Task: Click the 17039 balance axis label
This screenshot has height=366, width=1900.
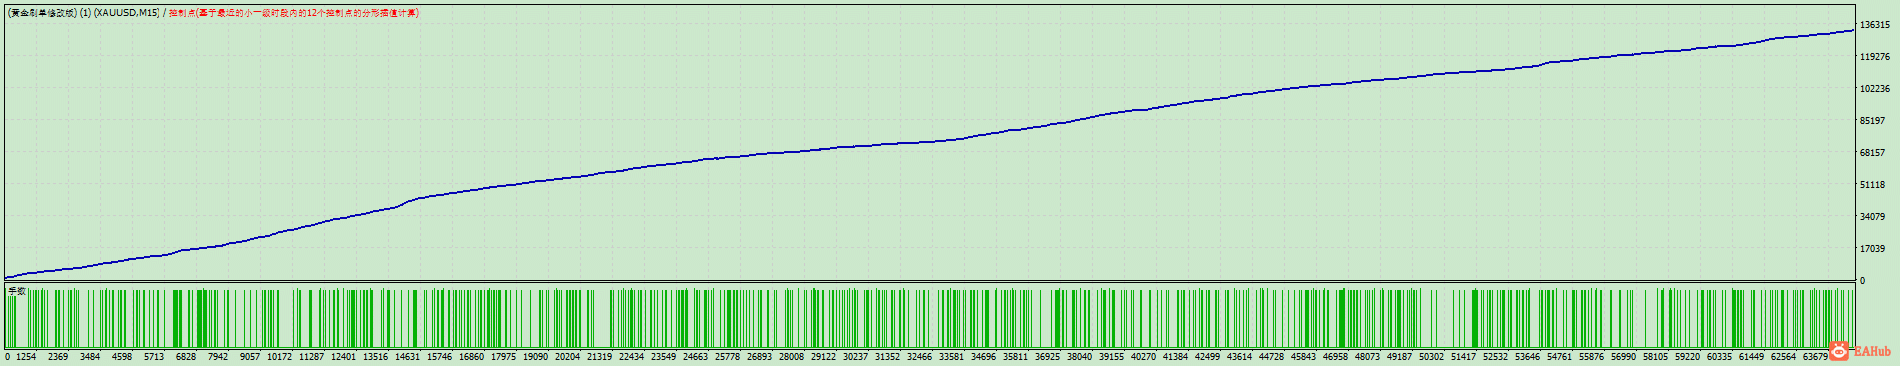Action: [1872, 249]
